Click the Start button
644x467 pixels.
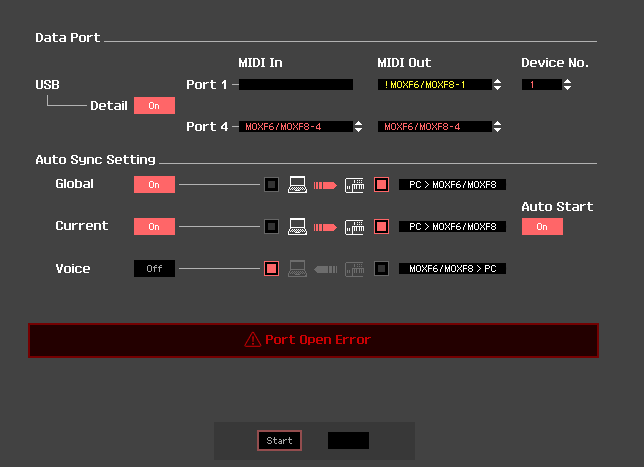[x=279, y=441]
